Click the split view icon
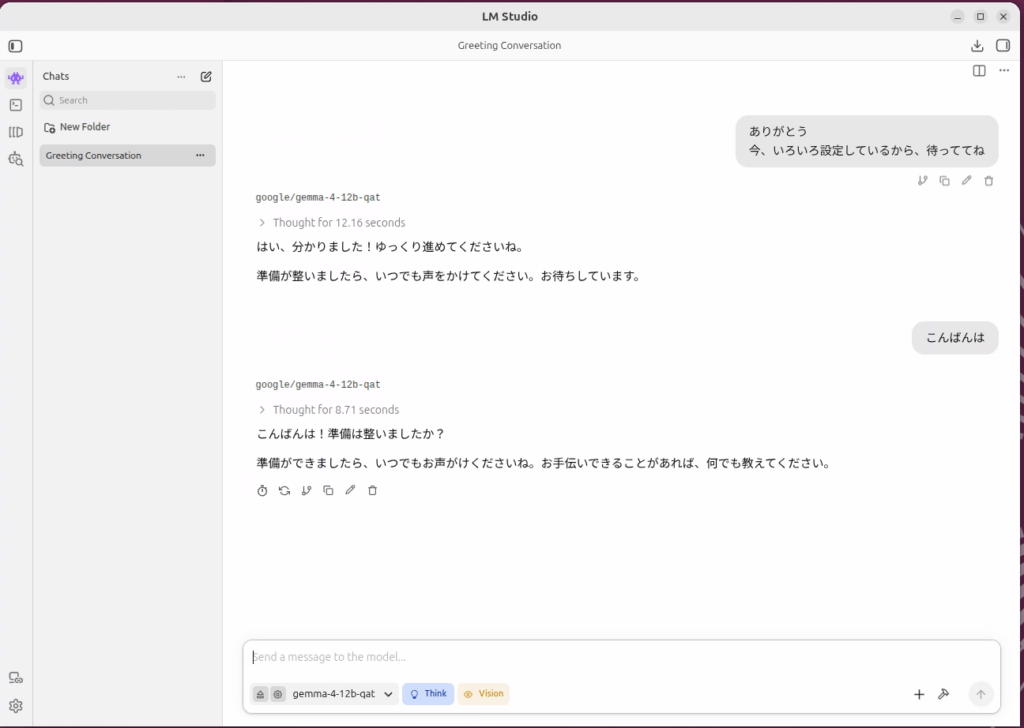This screenshot has width=1024, height=728. tap(979, 71)
